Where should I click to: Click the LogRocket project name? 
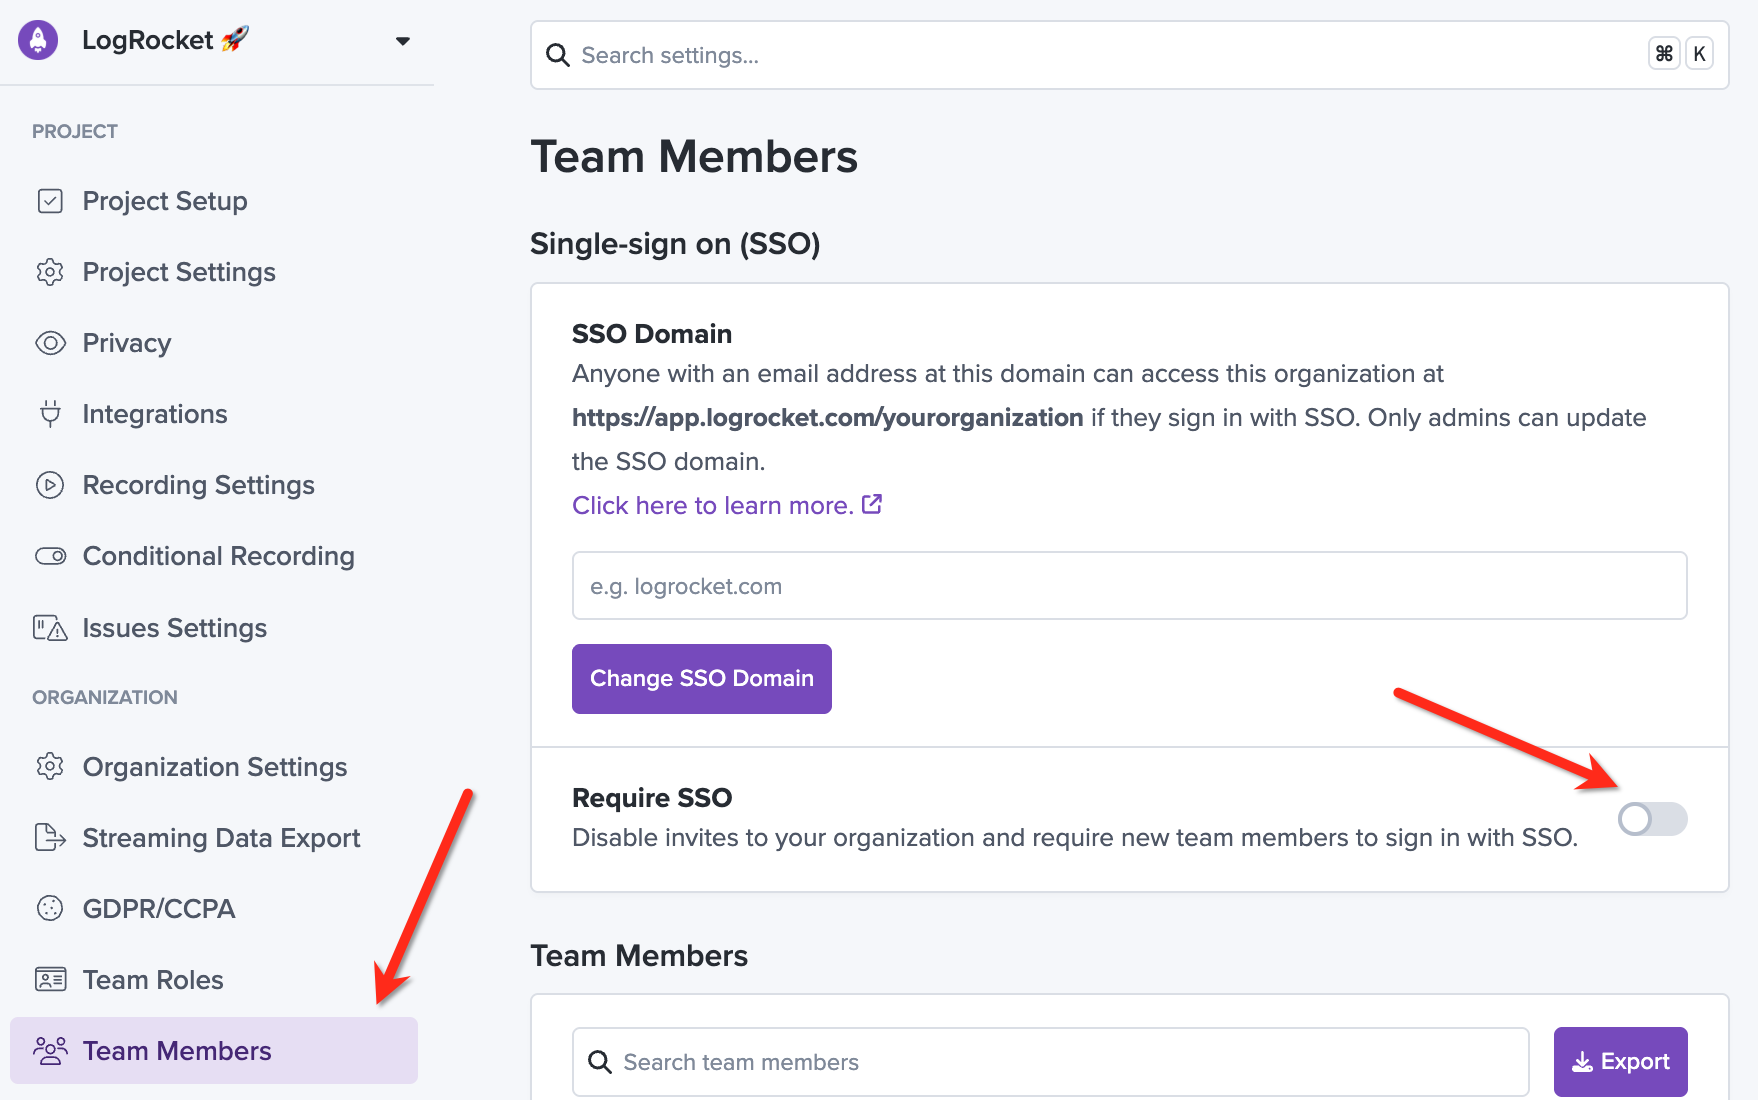tap(148, 40)
